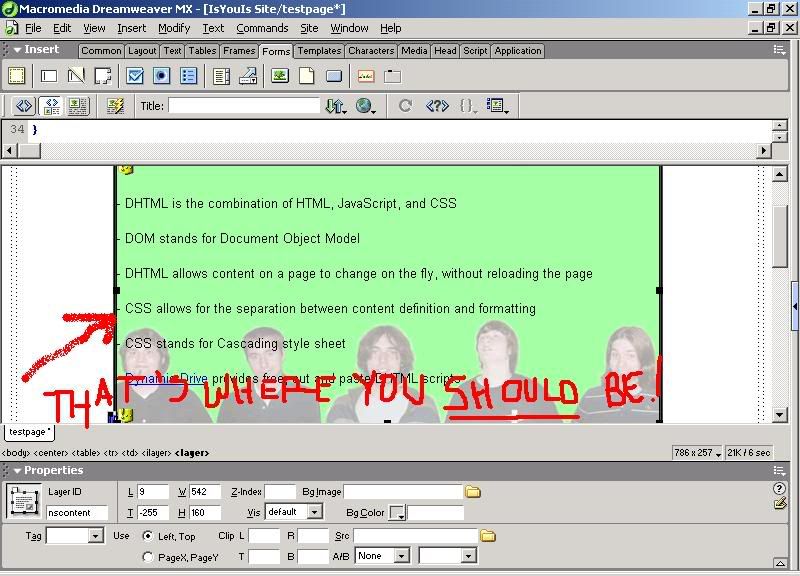Open the Modify menu
Image resolution: width=800 pixels, height=576 pixels.
coord(174,28)
